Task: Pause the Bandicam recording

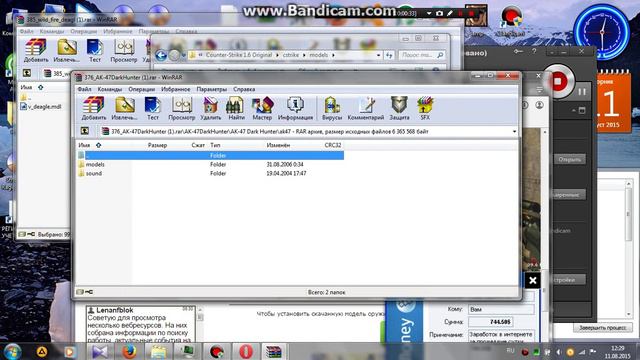Action: [x=582, y=92]
